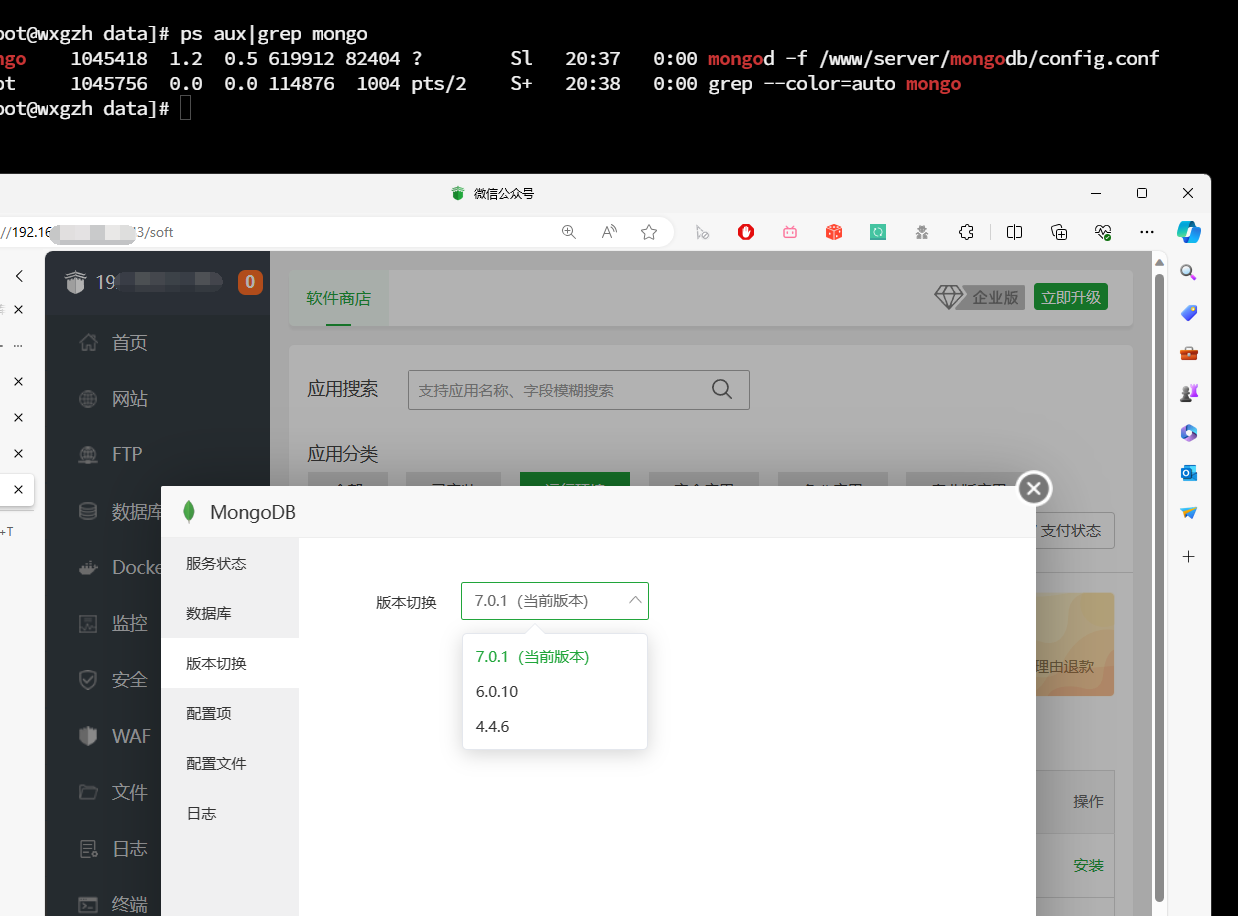1238x916 pixels.
Task: Open Outlook in Edge sidebar
Action: 1189,473
